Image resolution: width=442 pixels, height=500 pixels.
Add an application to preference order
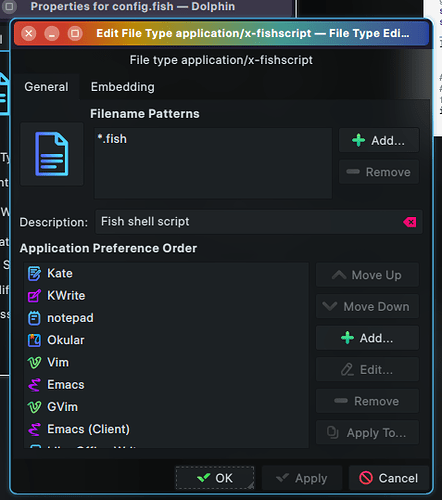pos(367,338)
